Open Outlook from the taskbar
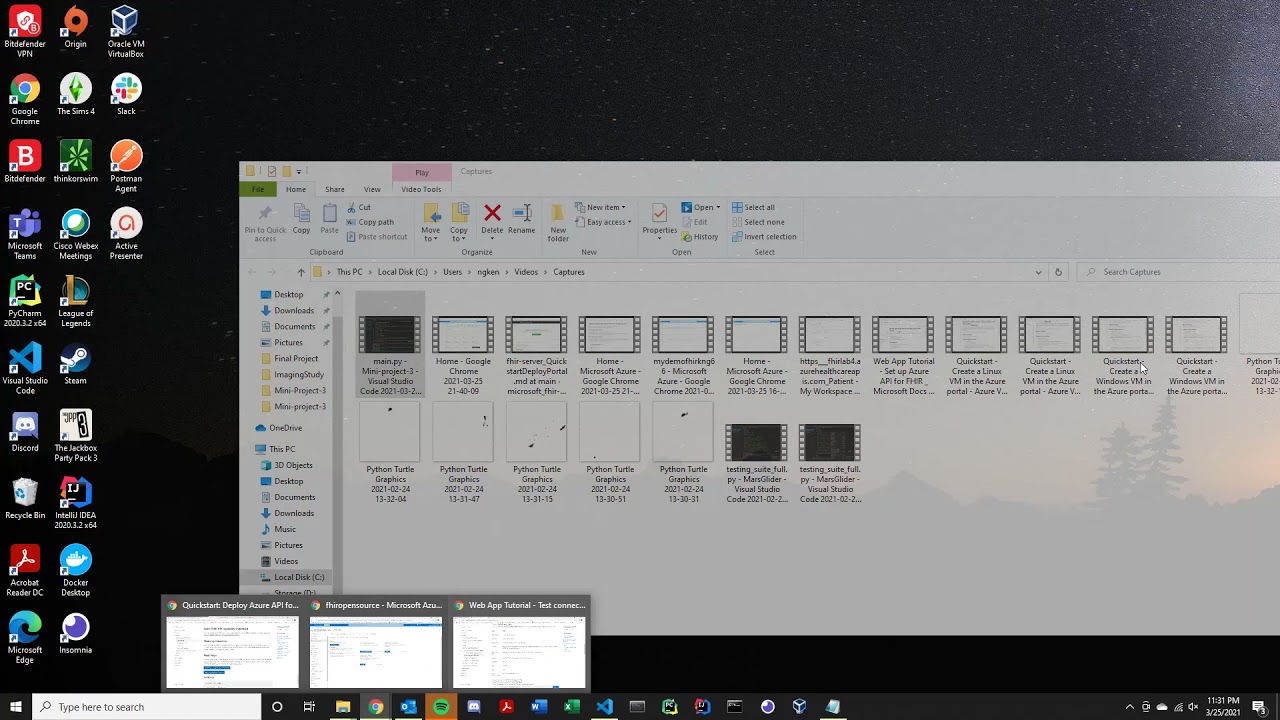 click(x=408, y=707)
